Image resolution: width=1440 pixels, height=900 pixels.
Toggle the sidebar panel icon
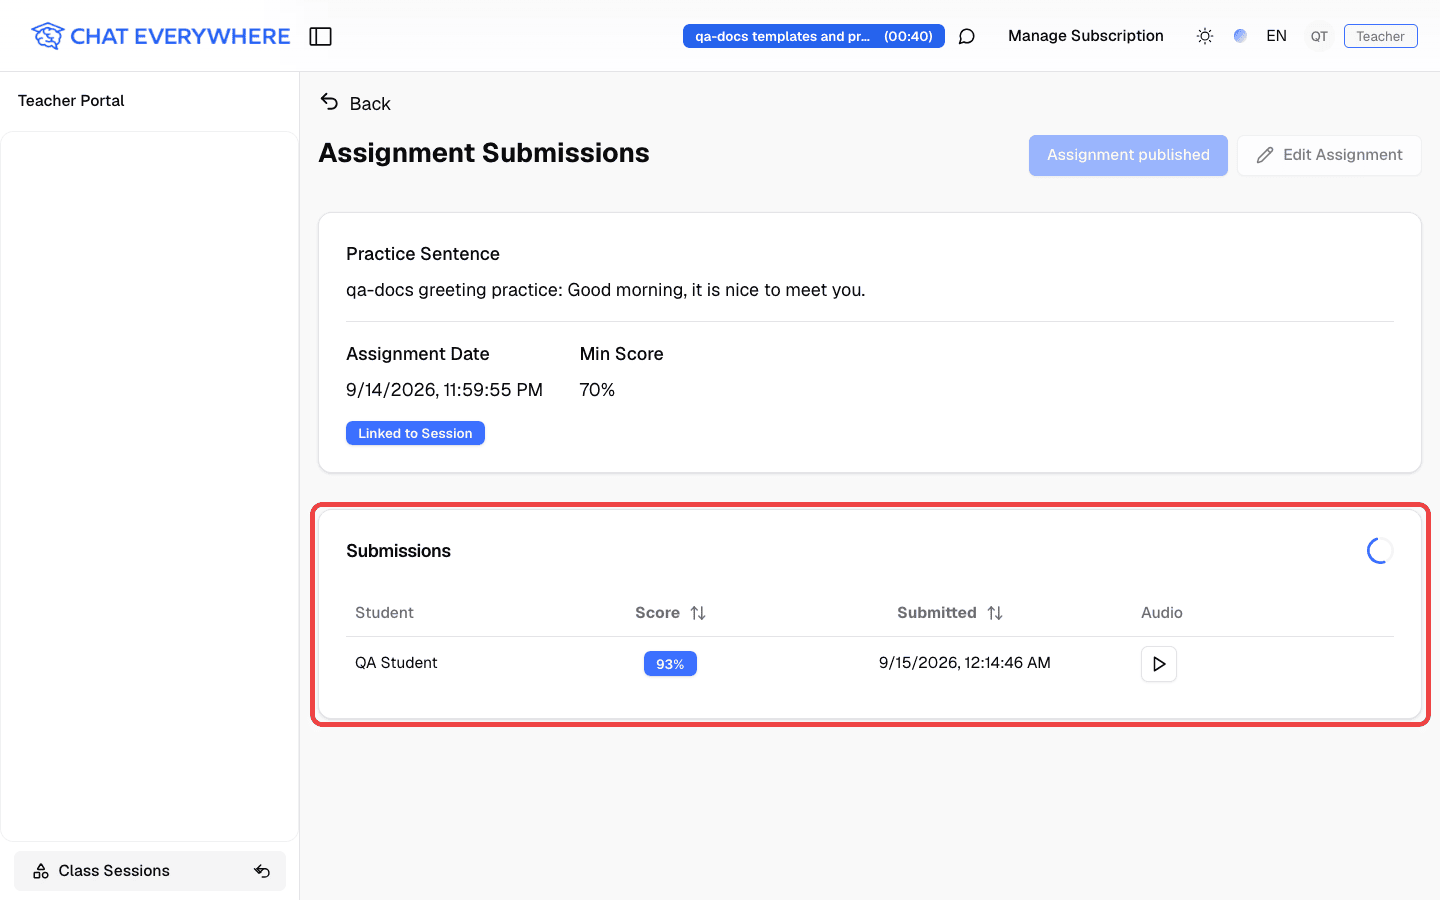click(320, 36)
